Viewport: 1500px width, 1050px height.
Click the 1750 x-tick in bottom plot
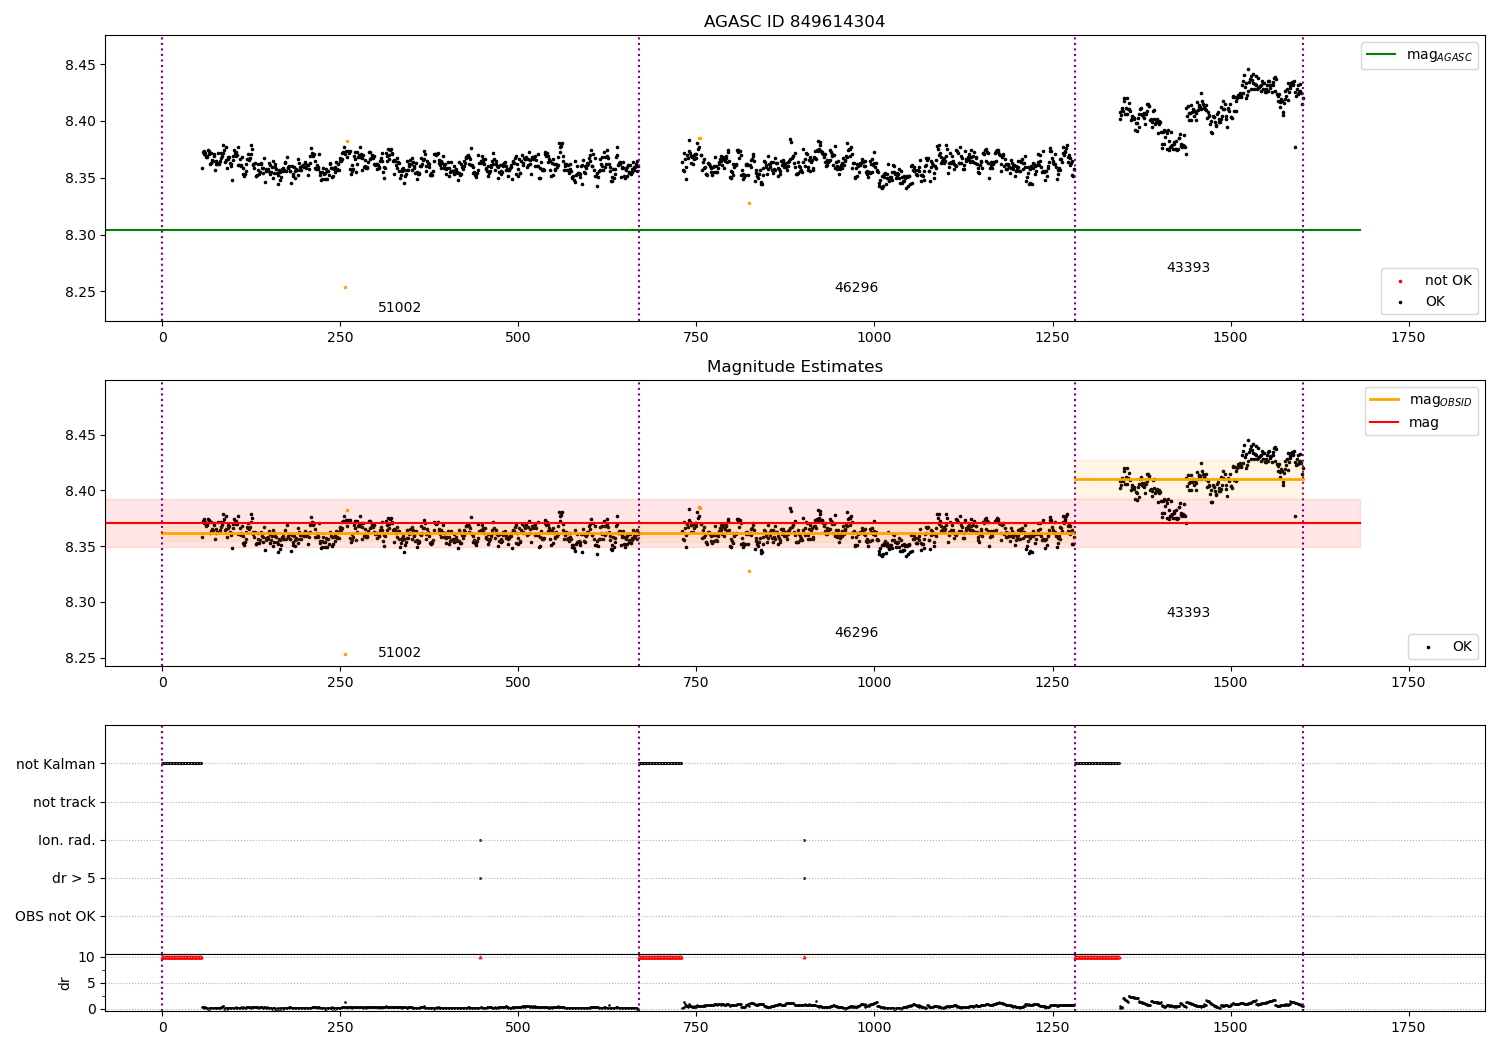tap(1408, 1027)
